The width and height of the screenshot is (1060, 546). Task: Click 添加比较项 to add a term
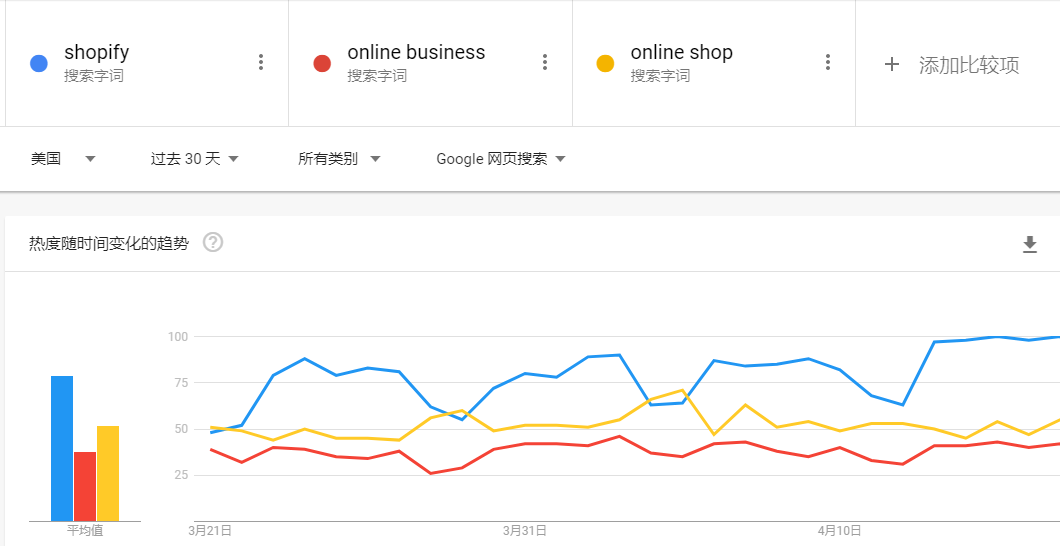point(969,65)
